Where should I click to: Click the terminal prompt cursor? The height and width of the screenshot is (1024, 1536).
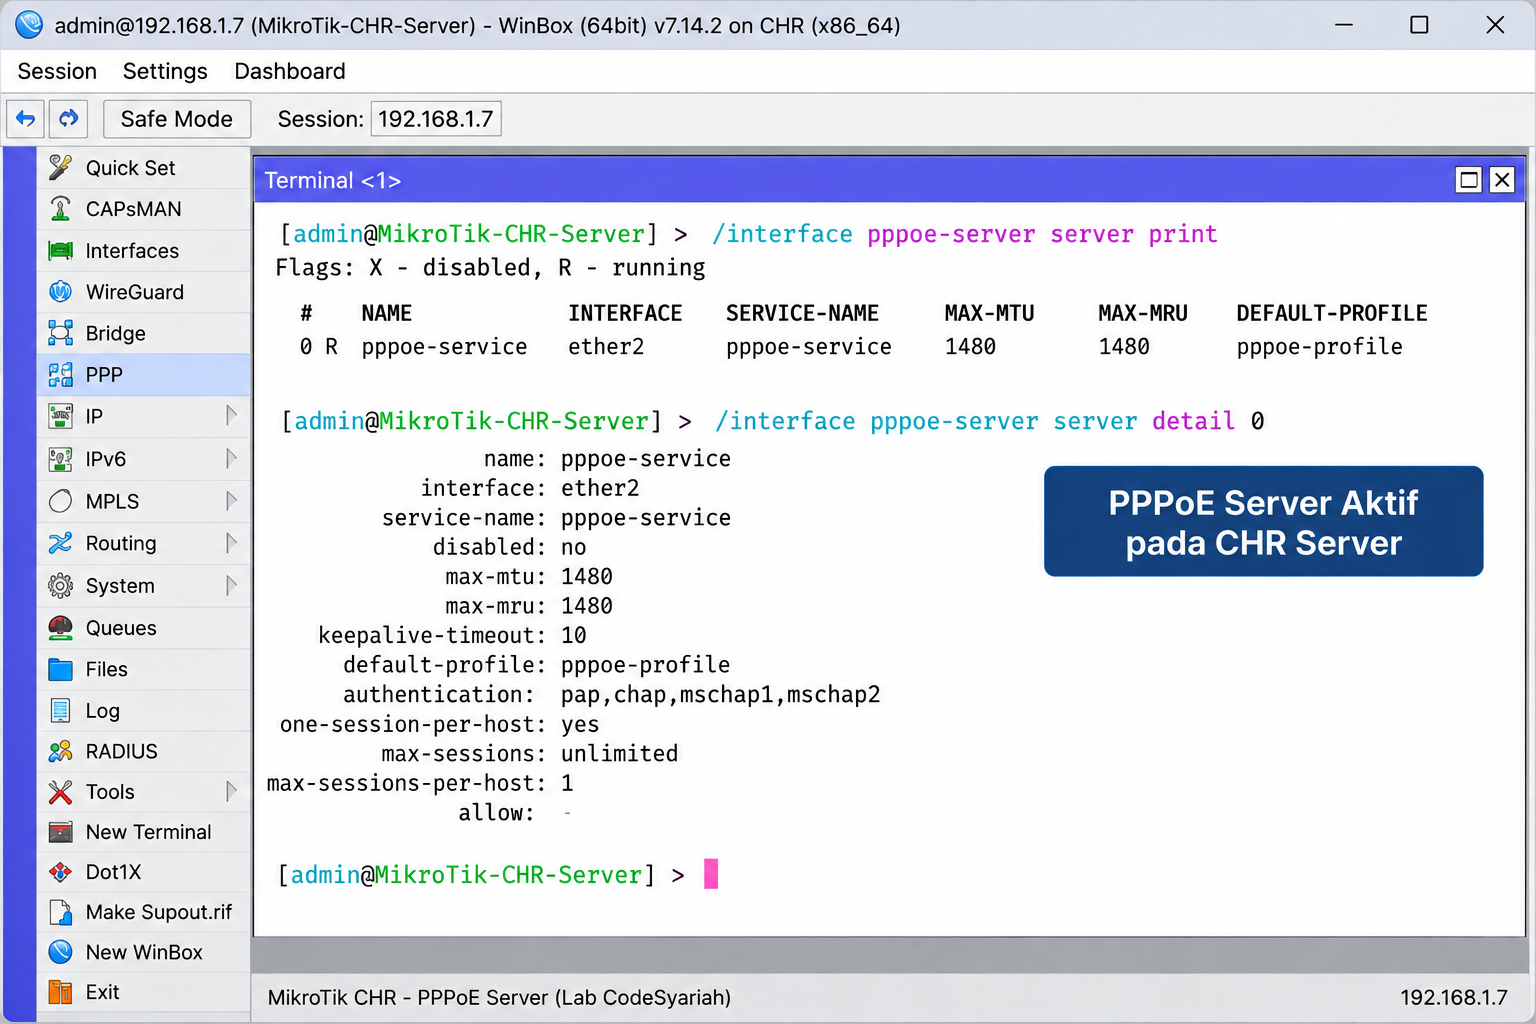coord(711,874)
